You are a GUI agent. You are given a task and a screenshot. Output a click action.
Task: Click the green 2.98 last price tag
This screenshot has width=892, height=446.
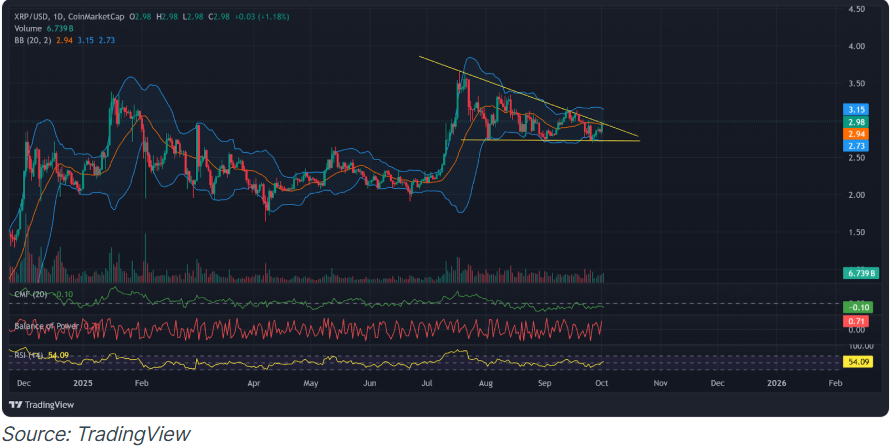(x=854, y=122)
